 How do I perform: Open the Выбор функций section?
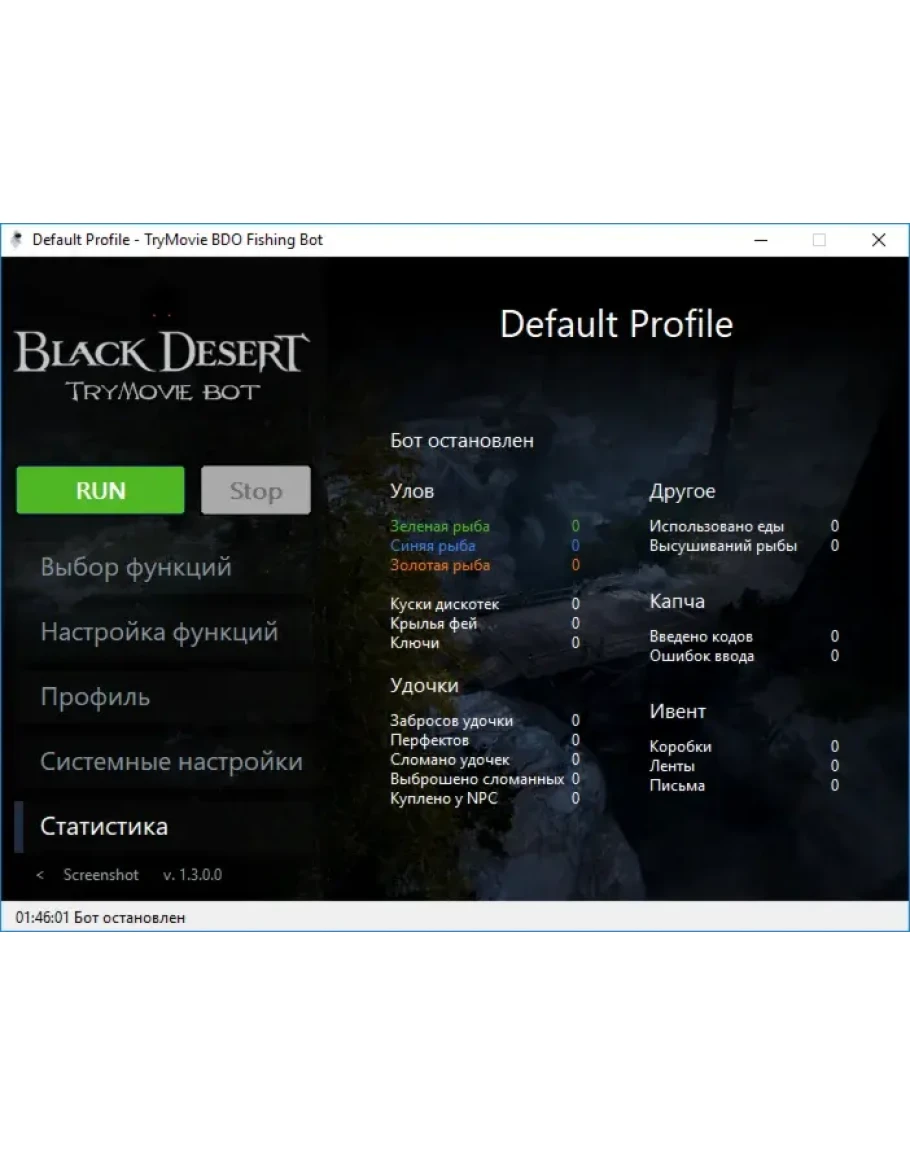coord(136,567)
